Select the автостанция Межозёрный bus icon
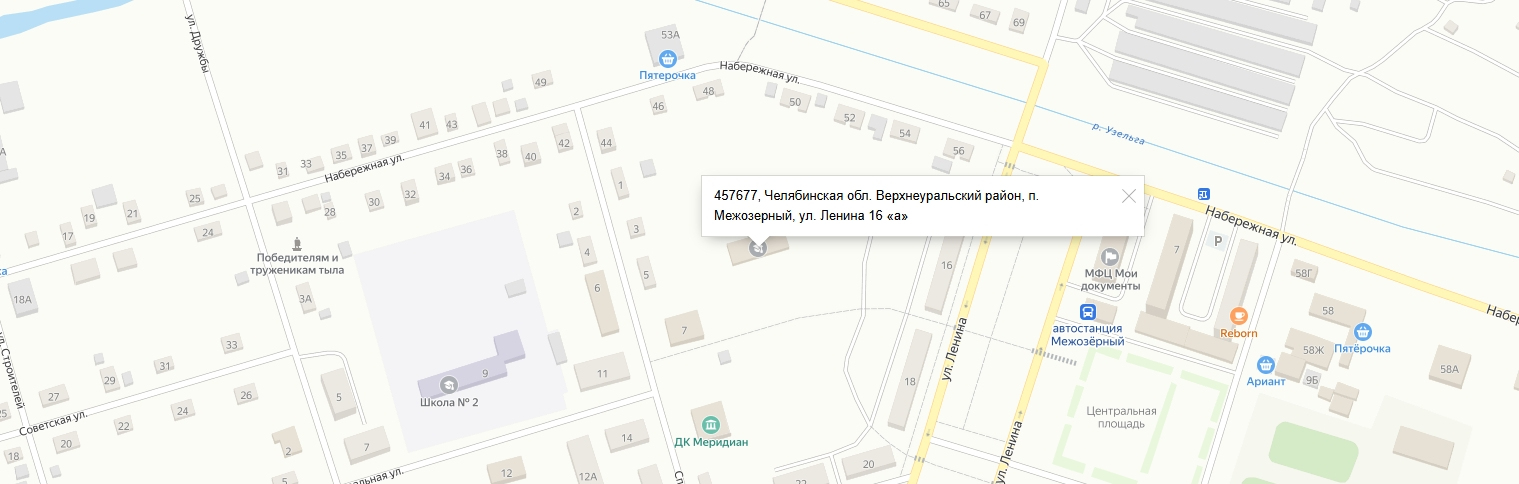This screenshot has height=484, width=1519. point(1087,311)
